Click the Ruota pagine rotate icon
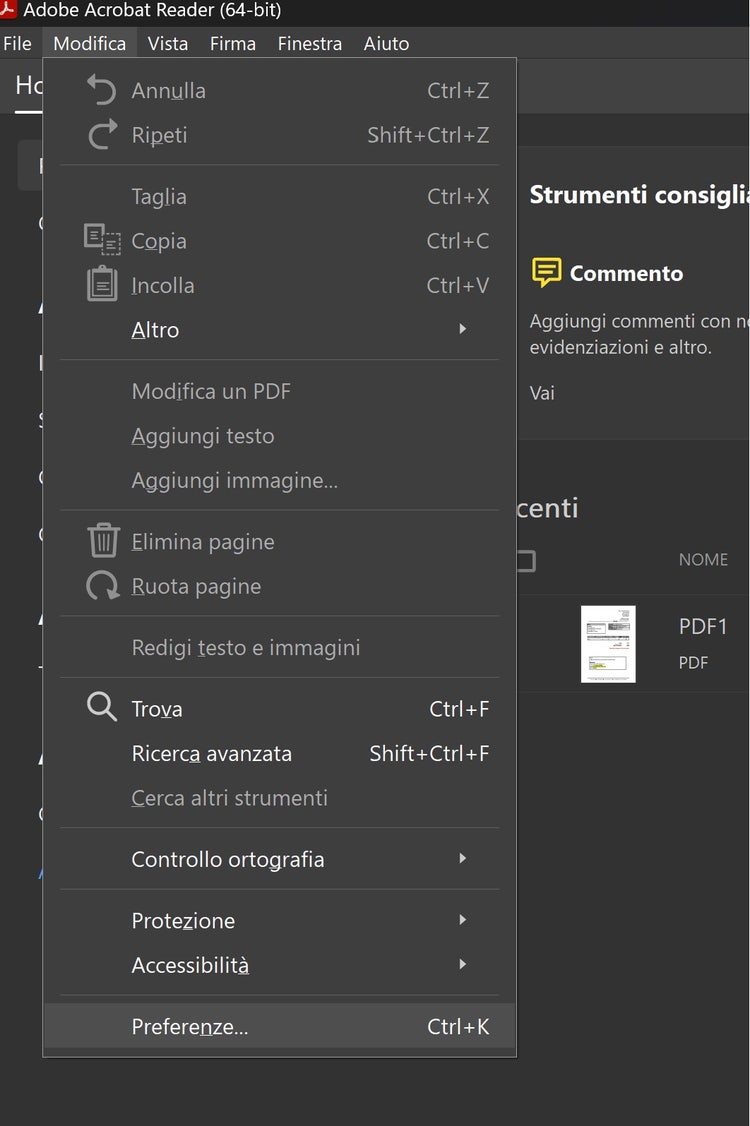The width and height of the screenshot is (750, 1126). point(102,586)
